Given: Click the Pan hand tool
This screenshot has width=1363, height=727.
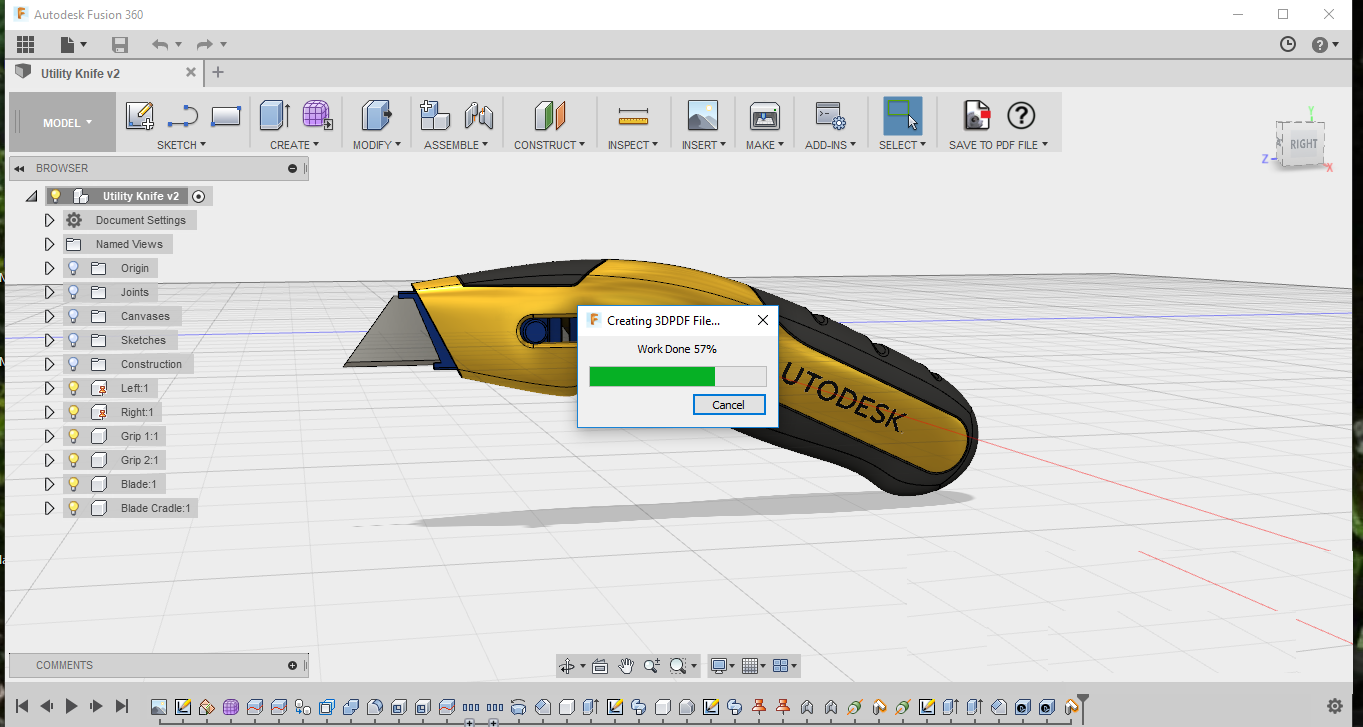Looking at the screenshot, I should tap(626, 666).
